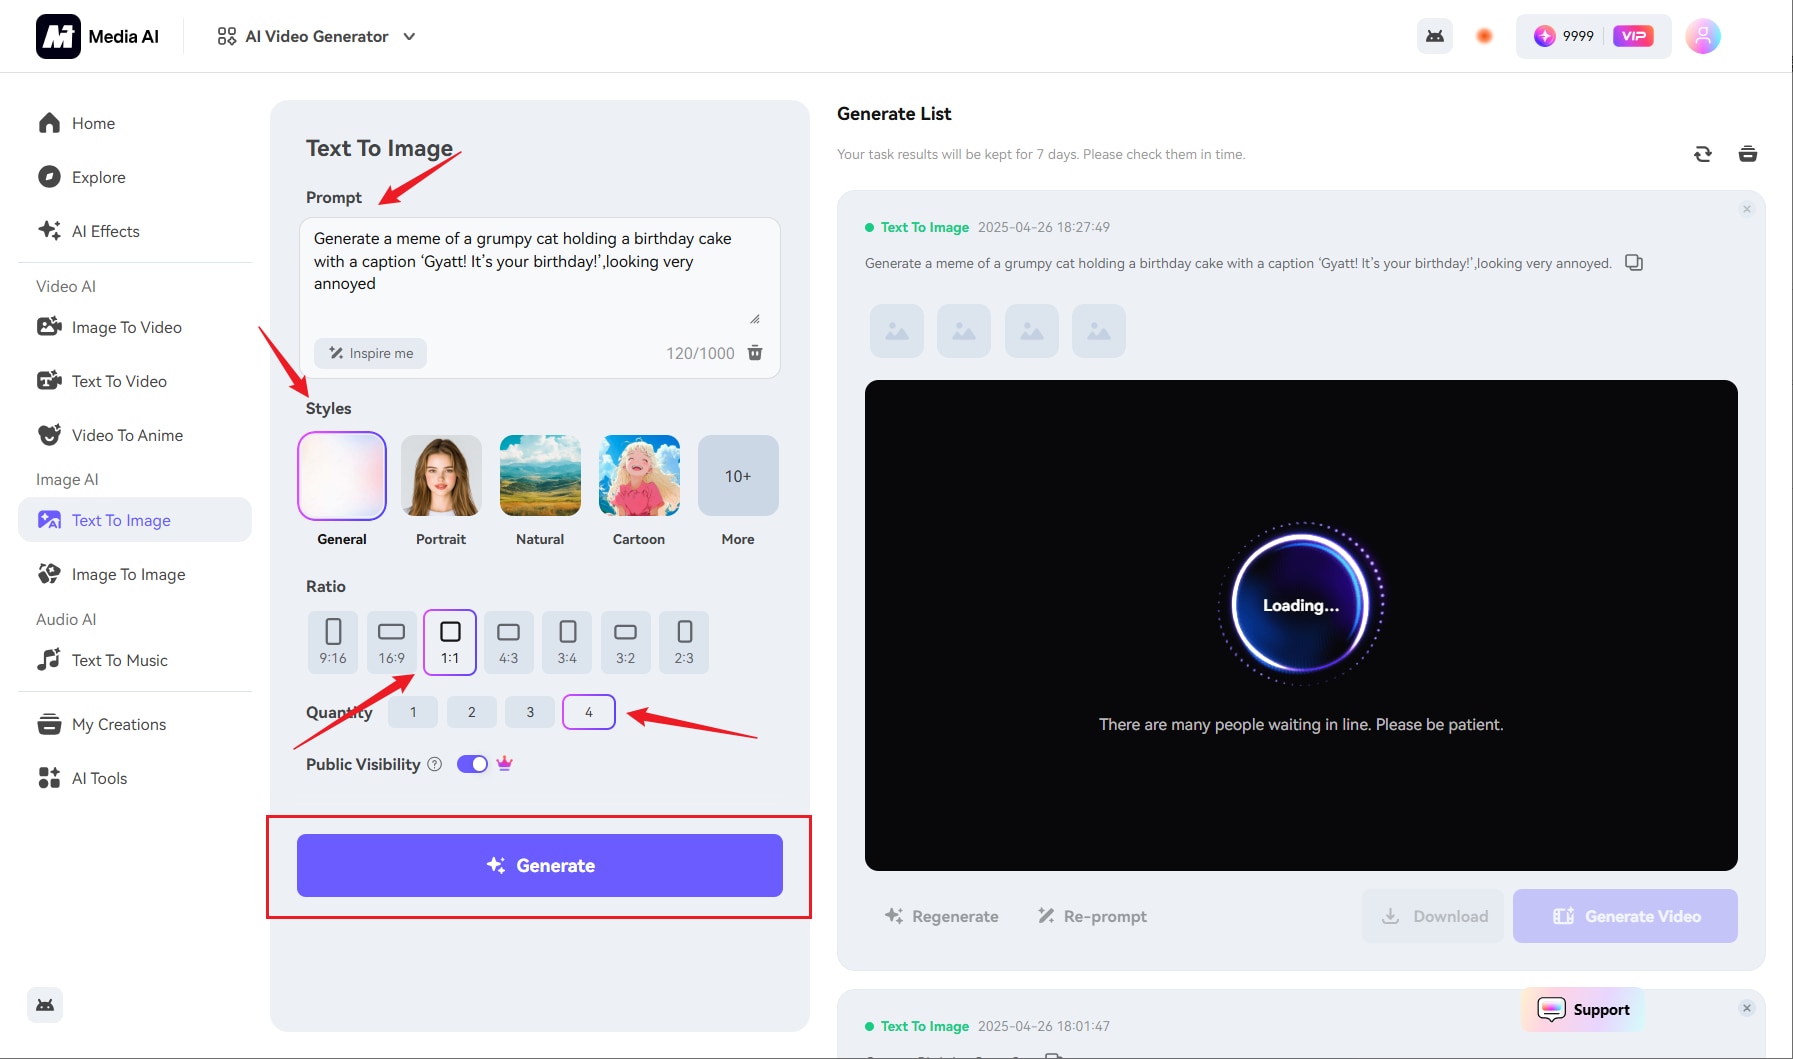1793x1059 pixels.
Task: Go to My Creations
Action: point(118,724)
